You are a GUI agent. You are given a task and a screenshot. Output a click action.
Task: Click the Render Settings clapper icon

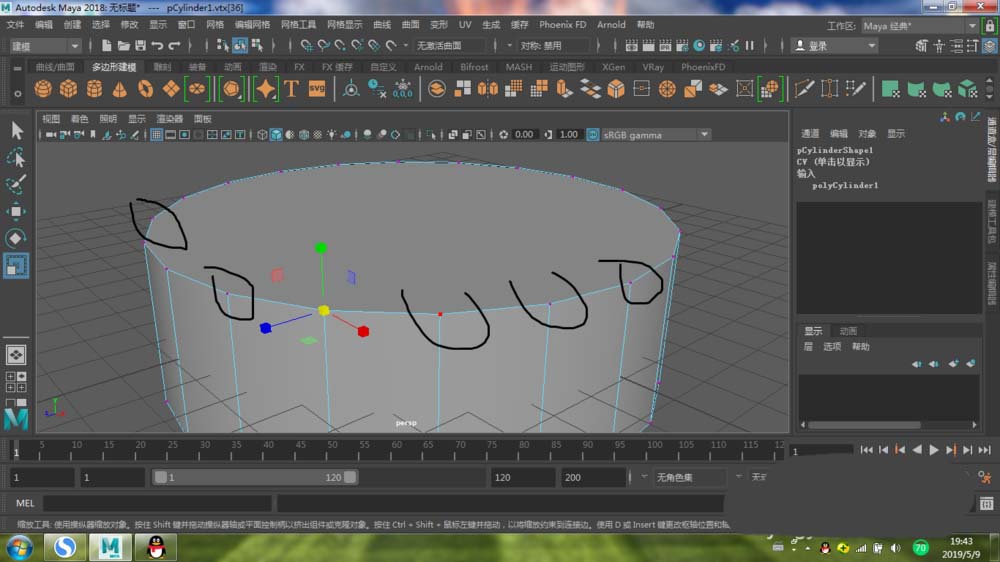[x=682, y=45]
